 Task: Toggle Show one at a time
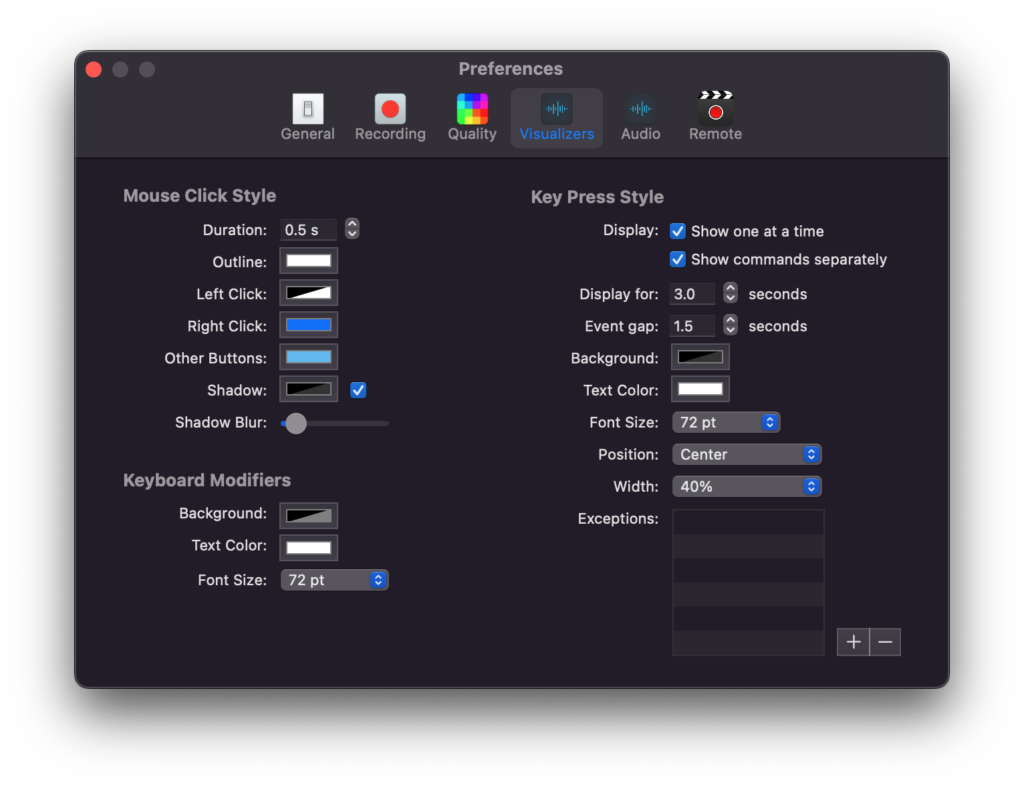click(x=677, y=231)
